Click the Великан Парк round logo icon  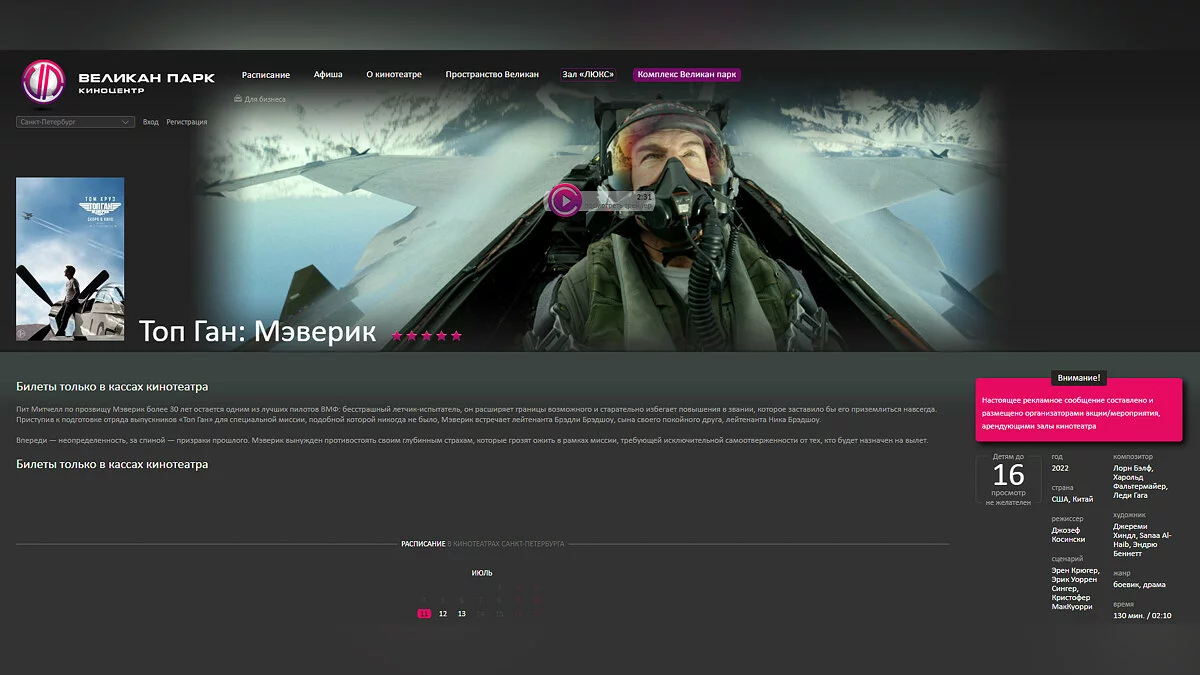pyautogui.click(x=43, y=82)
